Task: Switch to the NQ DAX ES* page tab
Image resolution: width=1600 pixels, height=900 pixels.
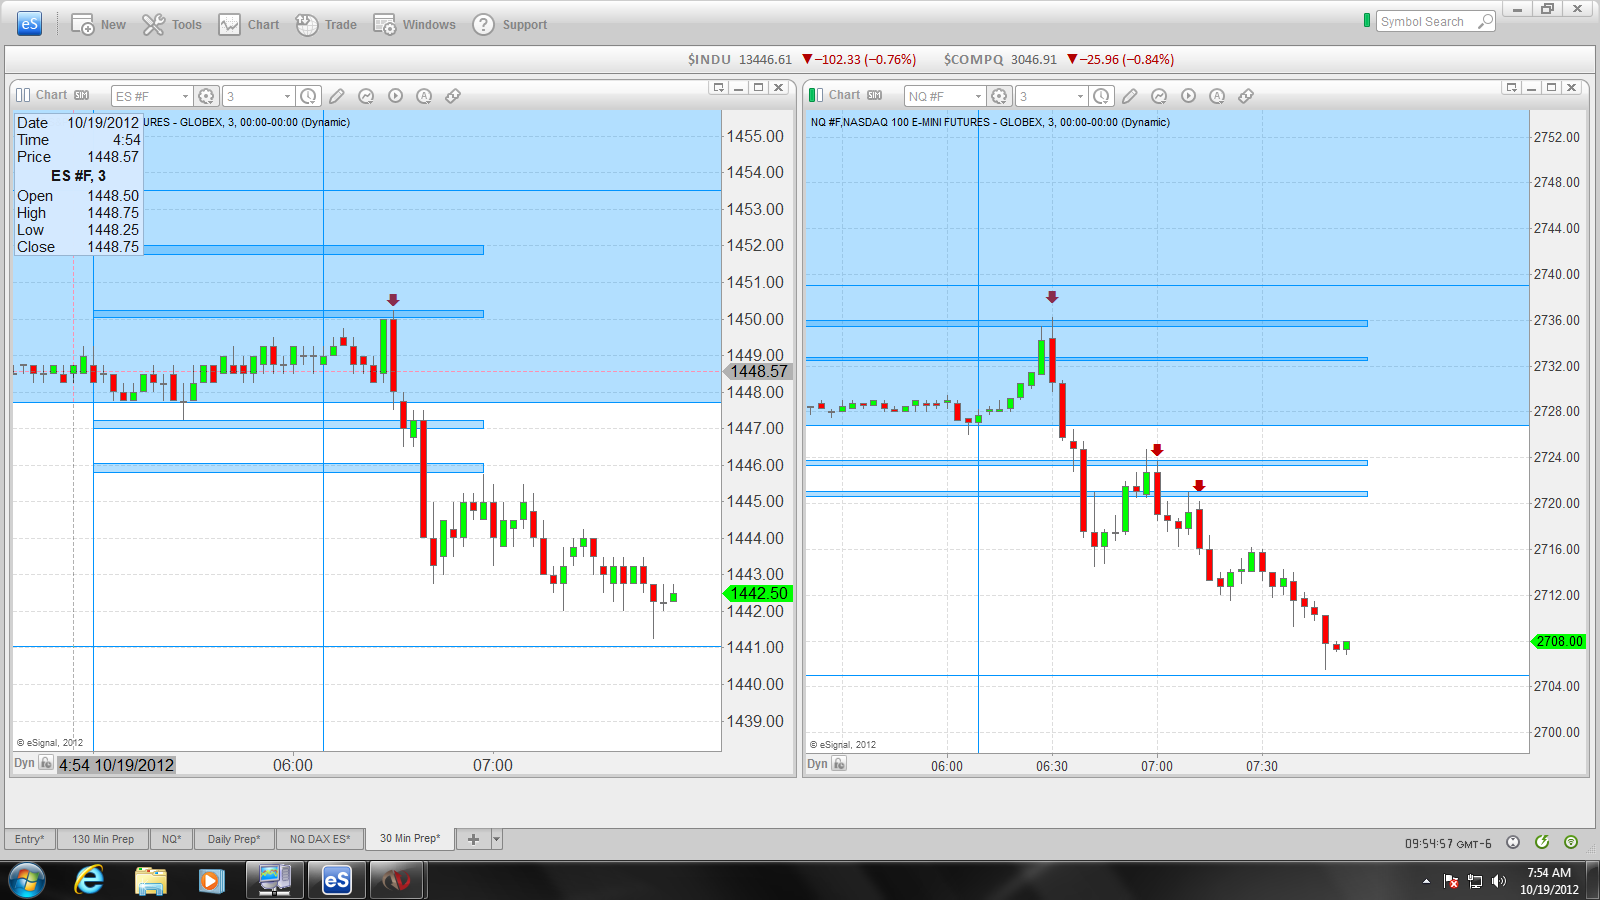Action: point(320,839)
